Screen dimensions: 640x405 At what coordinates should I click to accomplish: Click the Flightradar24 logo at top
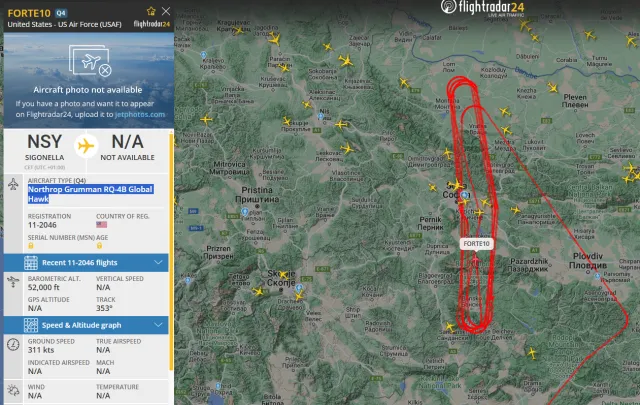tap(482, 7)
